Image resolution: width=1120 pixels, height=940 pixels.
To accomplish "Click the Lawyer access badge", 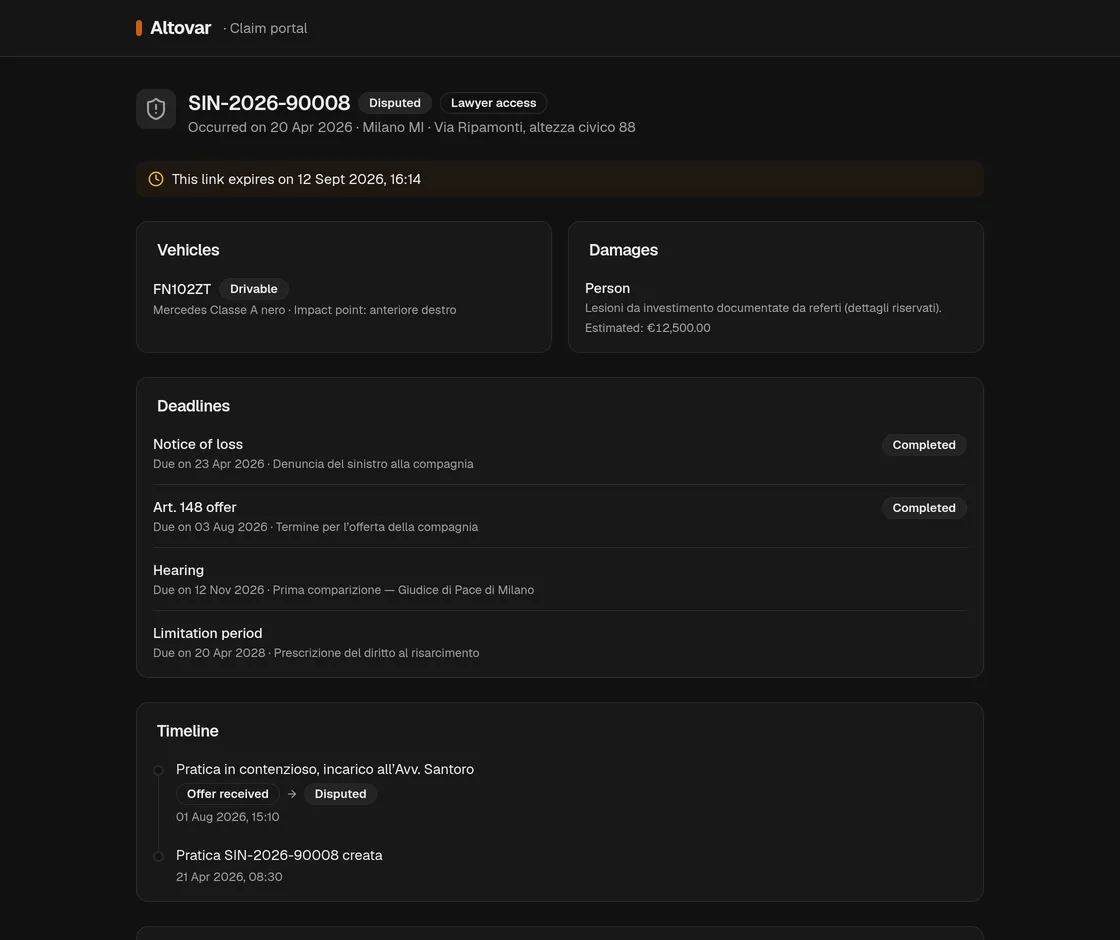I will point(494,103).
